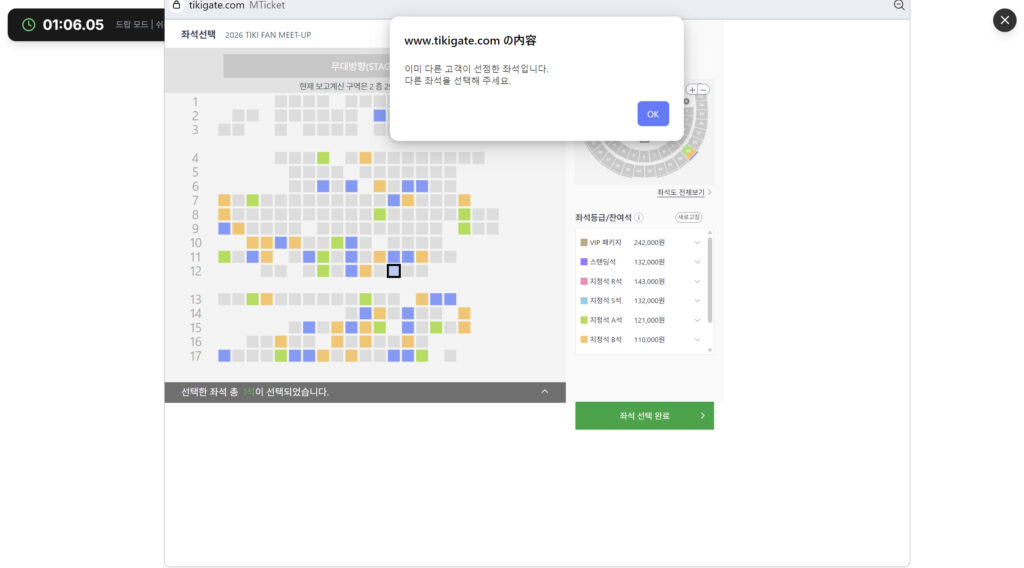Zoom in the seat map with plus

click(x=691, y=90)
